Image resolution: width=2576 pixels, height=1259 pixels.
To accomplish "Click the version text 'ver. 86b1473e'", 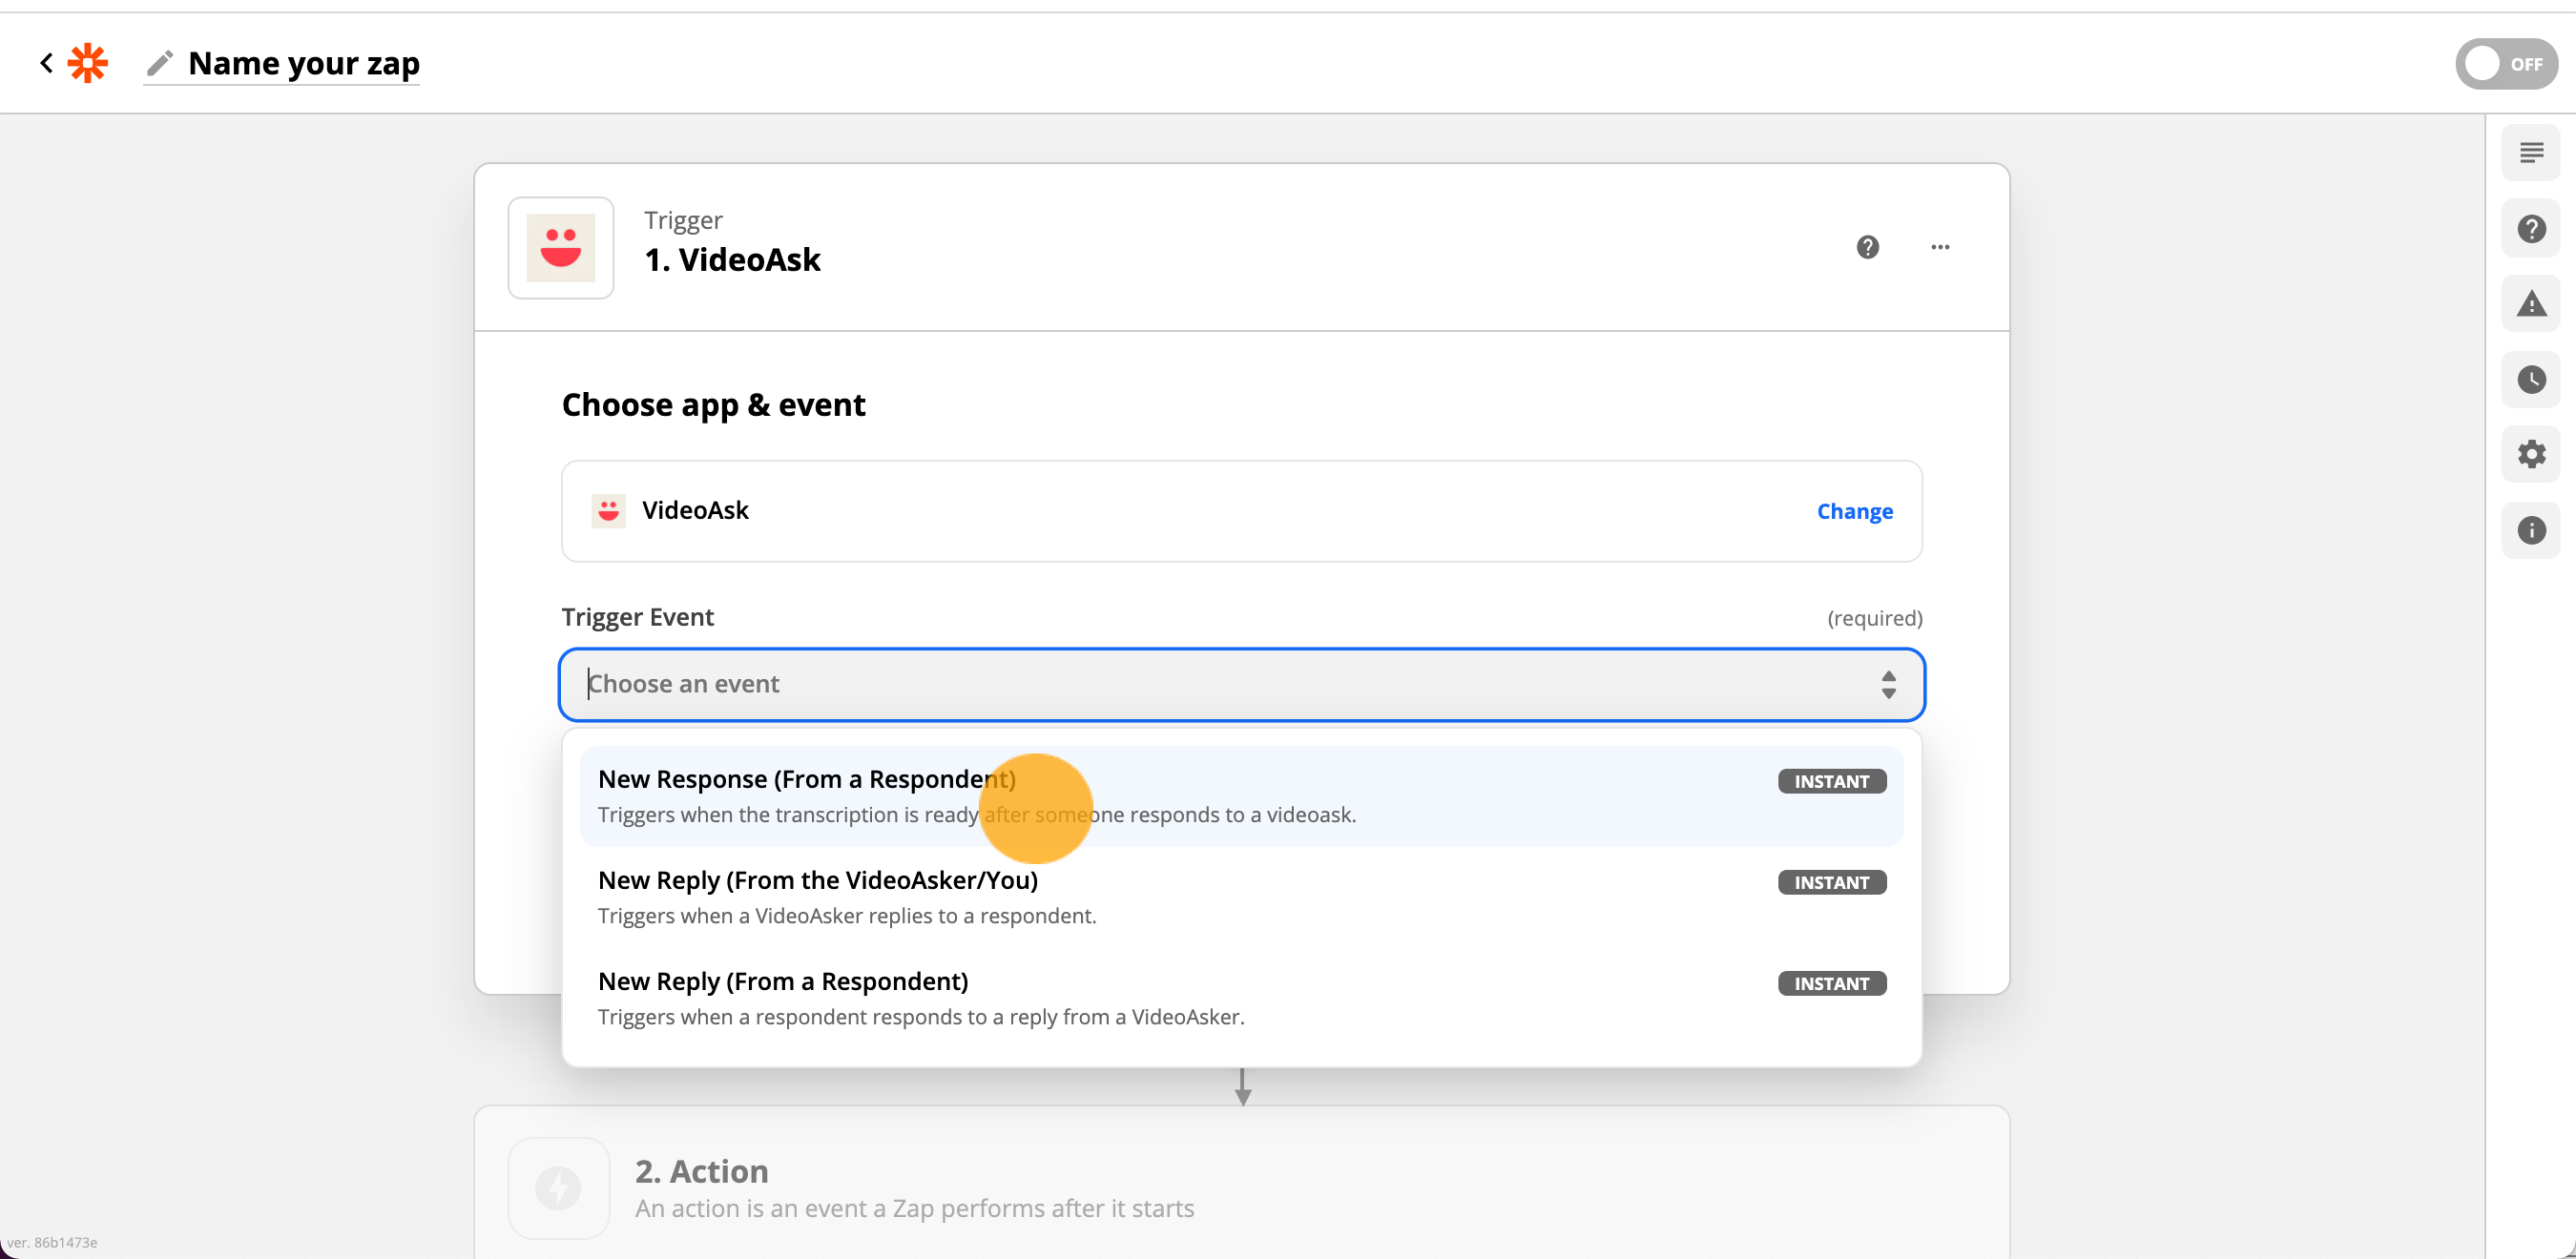I will (x=52, y=1242).
